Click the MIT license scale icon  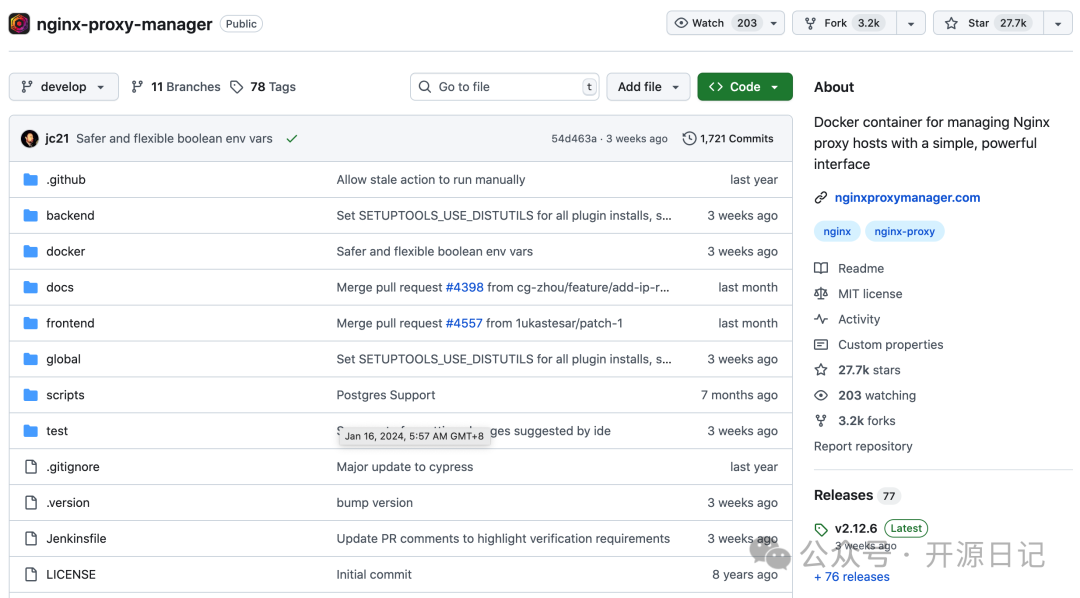(x=821, y=294)
